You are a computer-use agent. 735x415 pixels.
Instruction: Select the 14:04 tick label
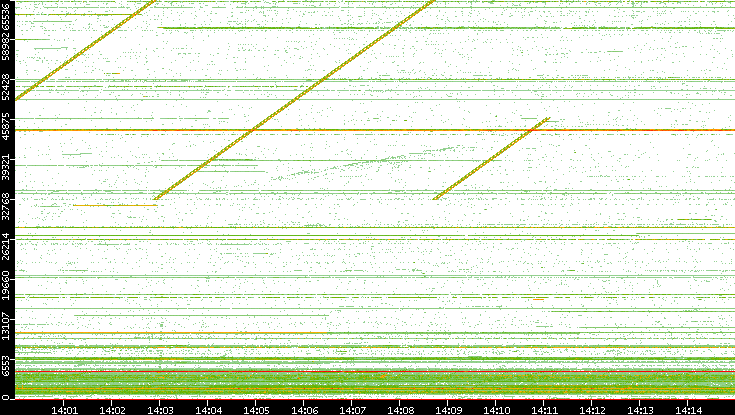(x=208, y=410)
